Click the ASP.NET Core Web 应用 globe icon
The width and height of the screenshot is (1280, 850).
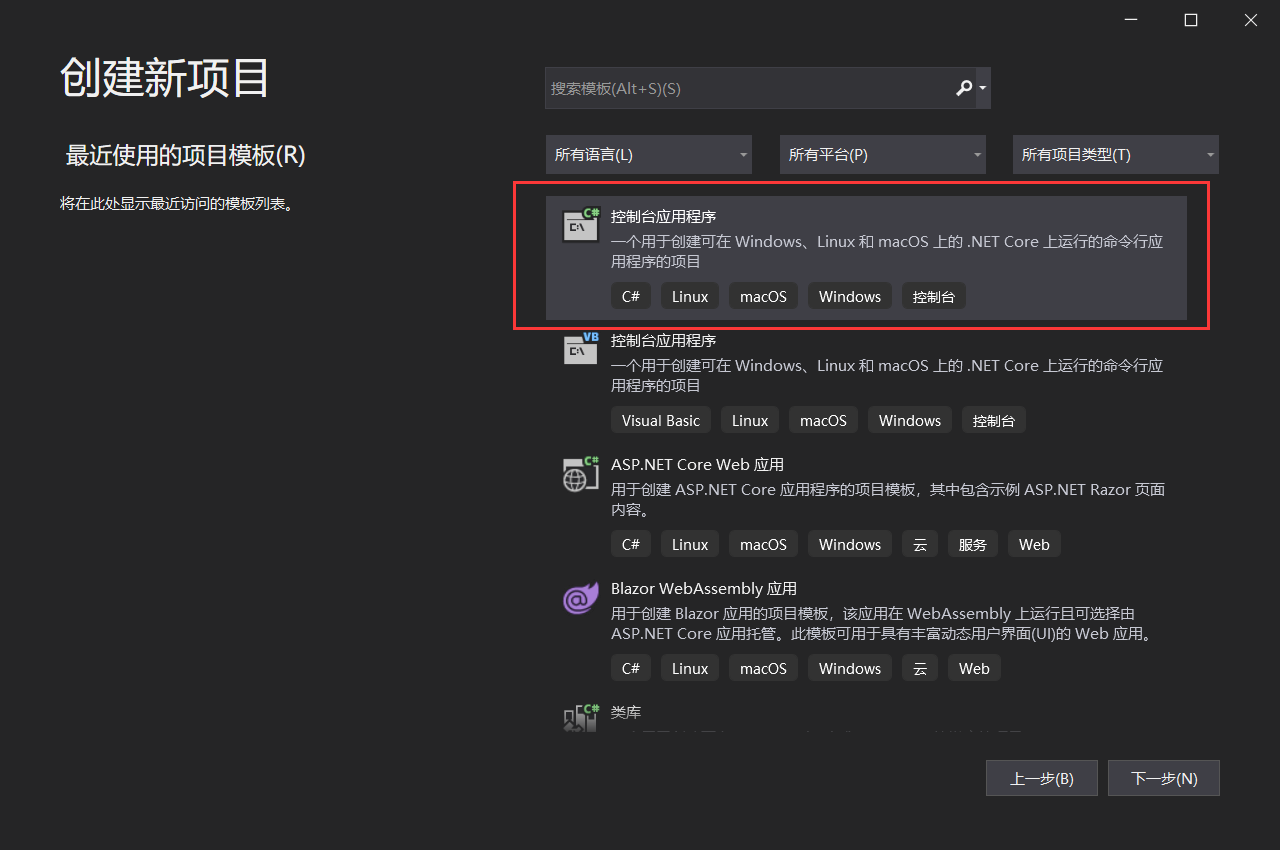580,472
